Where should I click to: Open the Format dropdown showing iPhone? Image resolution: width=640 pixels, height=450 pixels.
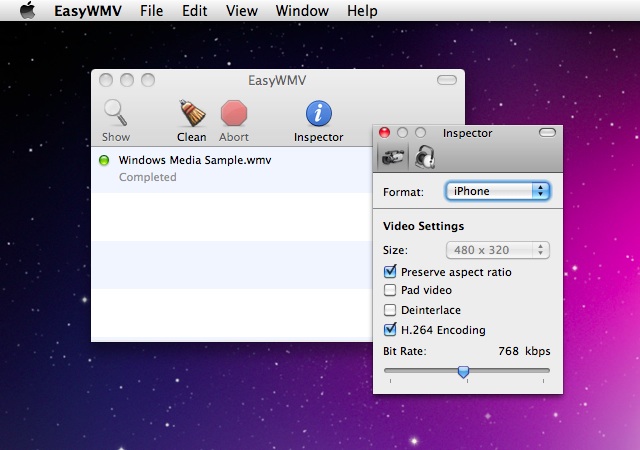498,191
